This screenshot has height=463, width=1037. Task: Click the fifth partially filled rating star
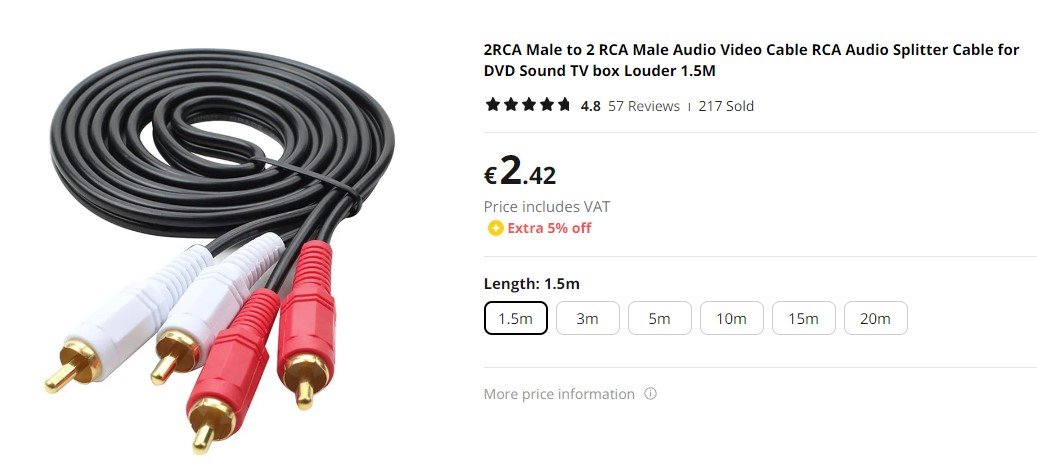[563, 105]
